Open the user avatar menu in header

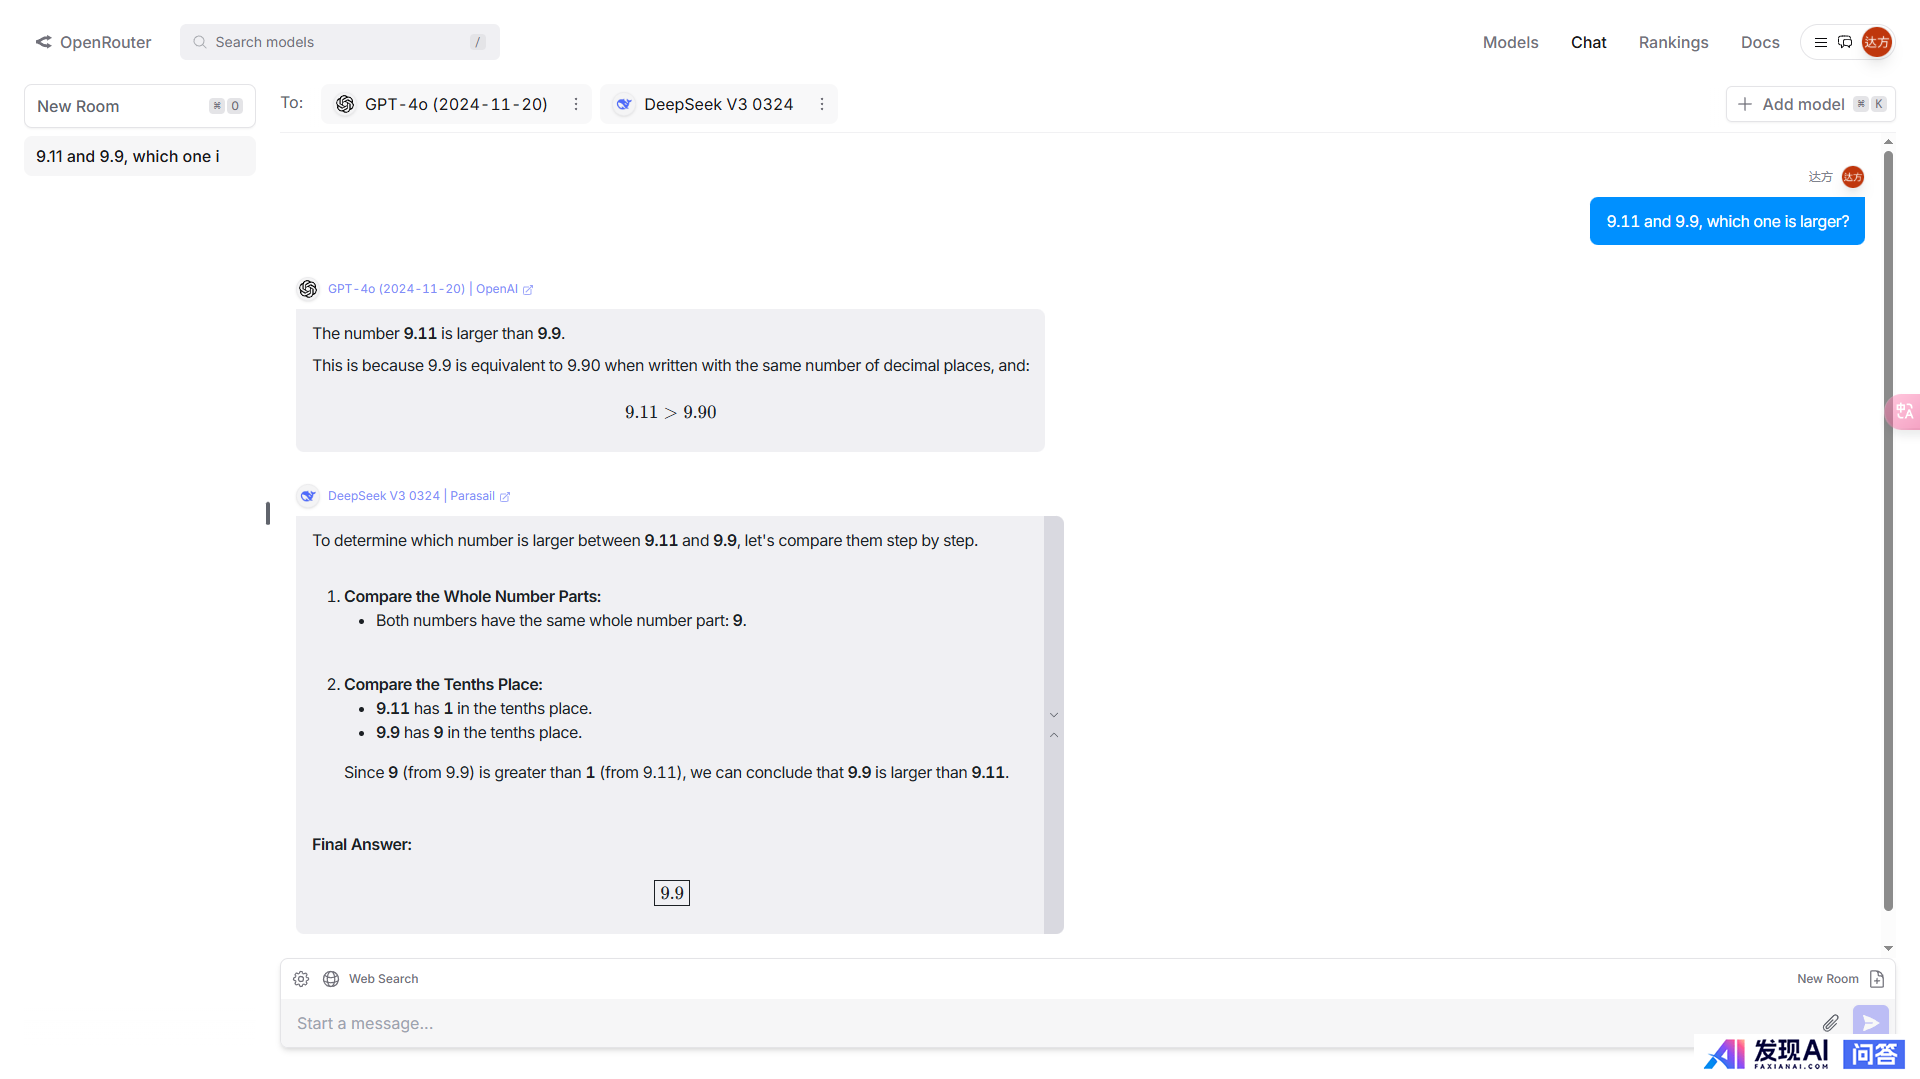(x=1876, y=42)
